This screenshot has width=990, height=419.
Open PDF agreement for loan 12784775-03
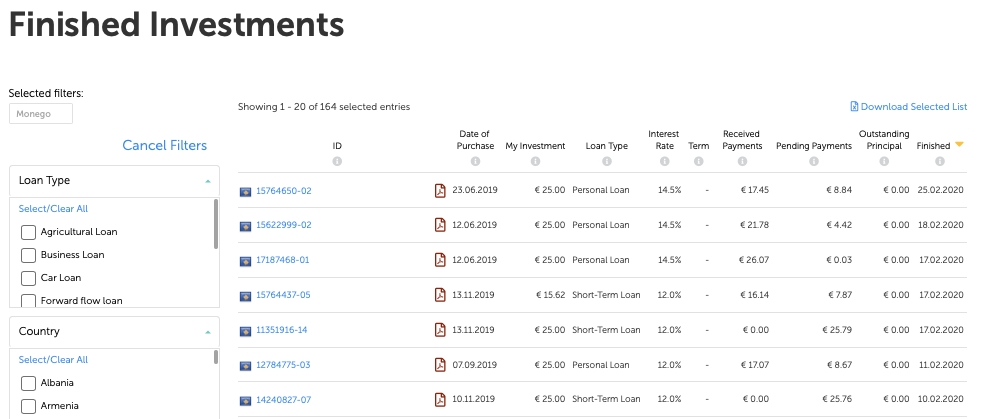tap(439, 365)
